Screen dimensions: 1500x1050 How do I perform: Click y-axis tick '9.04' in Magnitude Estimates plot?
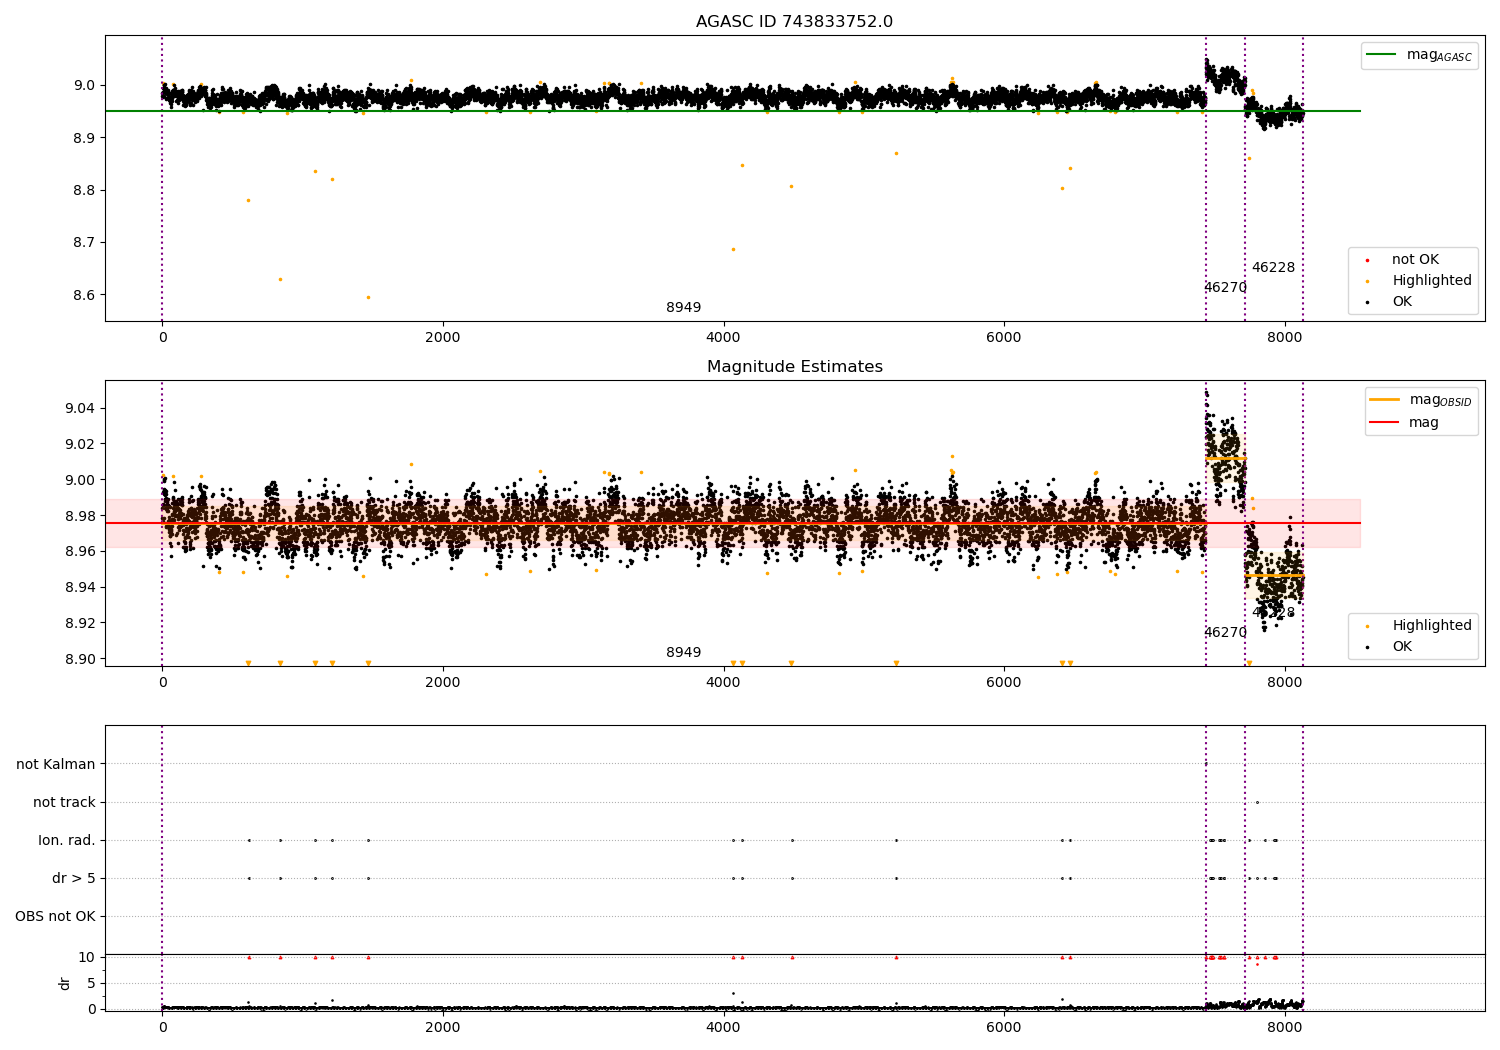click(x=81, y=408)
